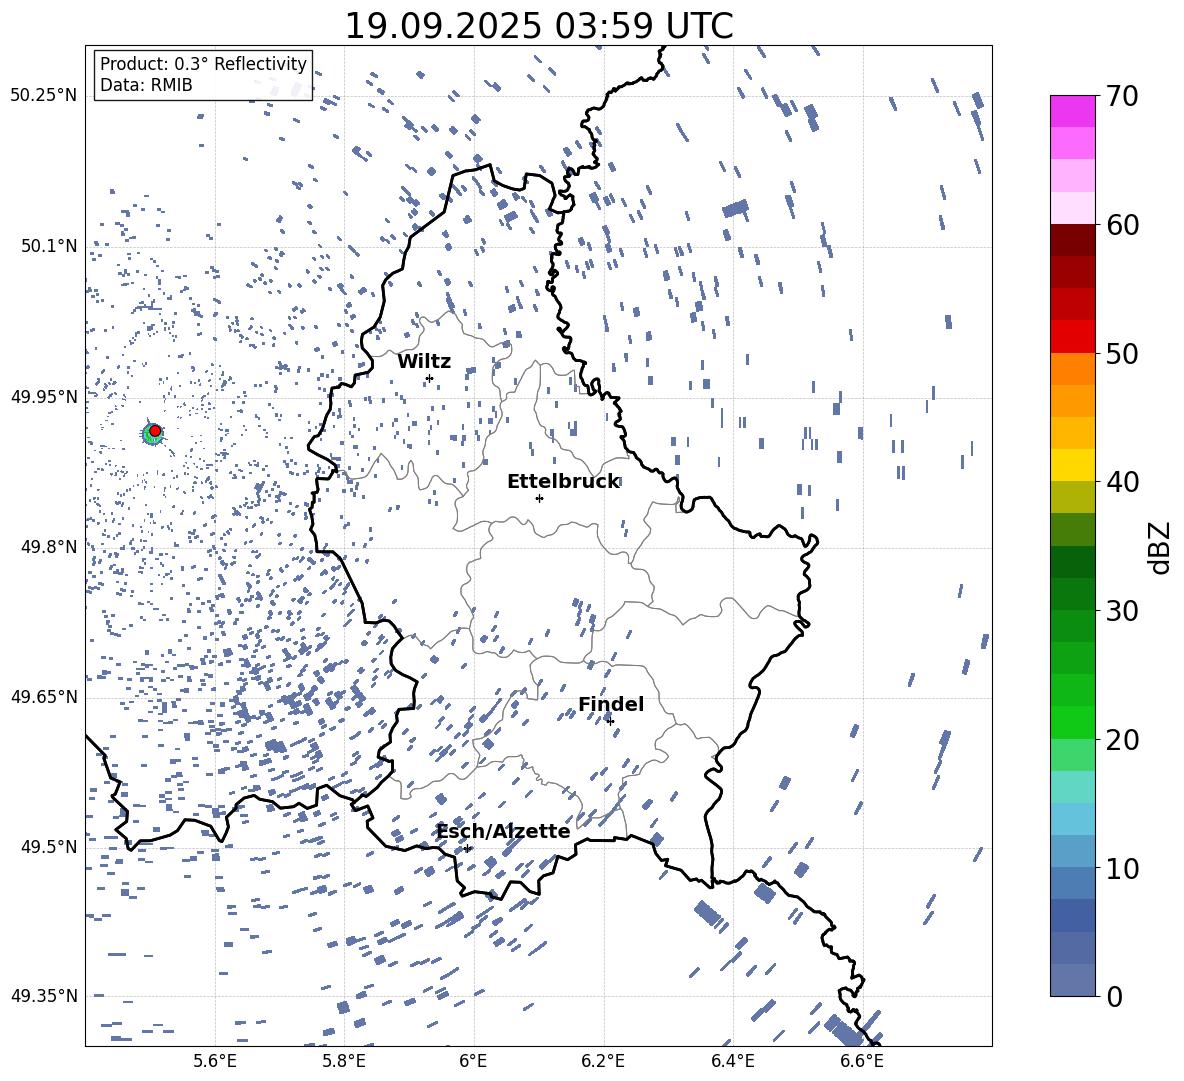Click the 6.4°E longitude label

732,1061
